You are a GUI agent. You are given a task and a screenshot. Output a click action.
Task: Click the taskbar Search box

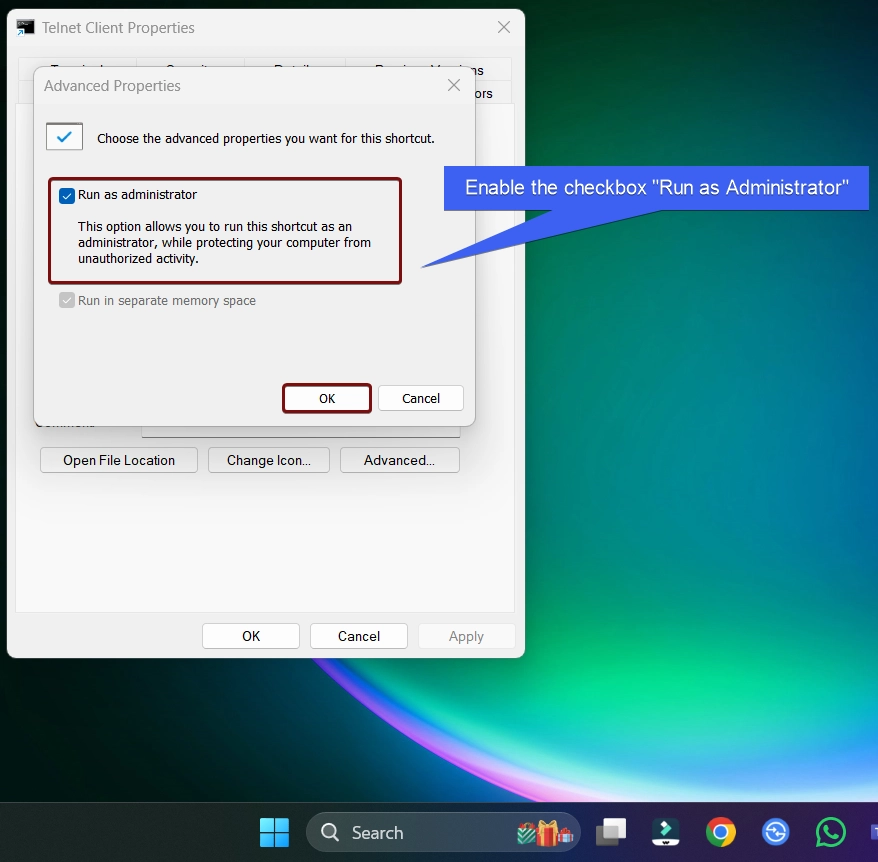tap(443, 832)
